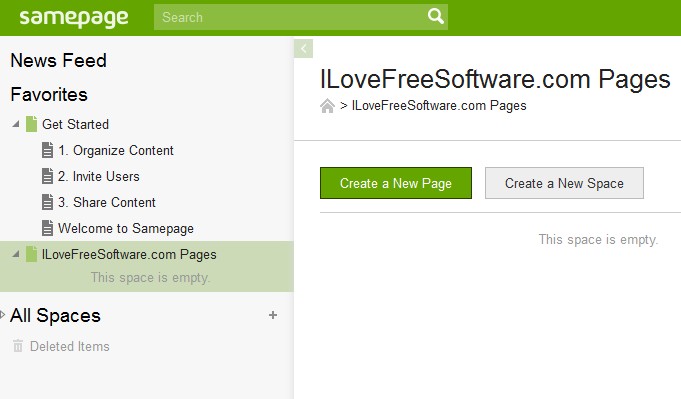The height and width of the screenshot is (399, 681).
Task: Click page icon beside 2. Invite Users
Action: click(47, 176)
